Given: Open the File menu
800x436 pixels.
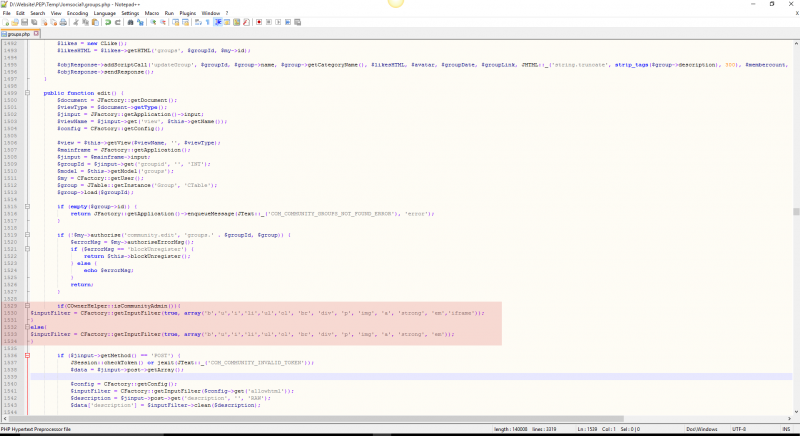Looking at the screenshot, I should (x=7, y=13).
